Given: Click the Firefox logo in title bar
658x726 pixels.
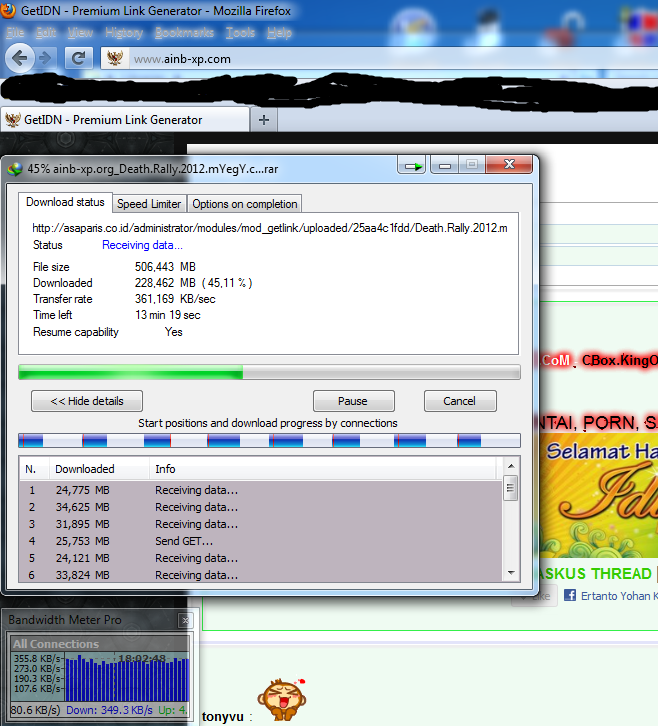Looking at the screenshot, I should coord(8,10).
